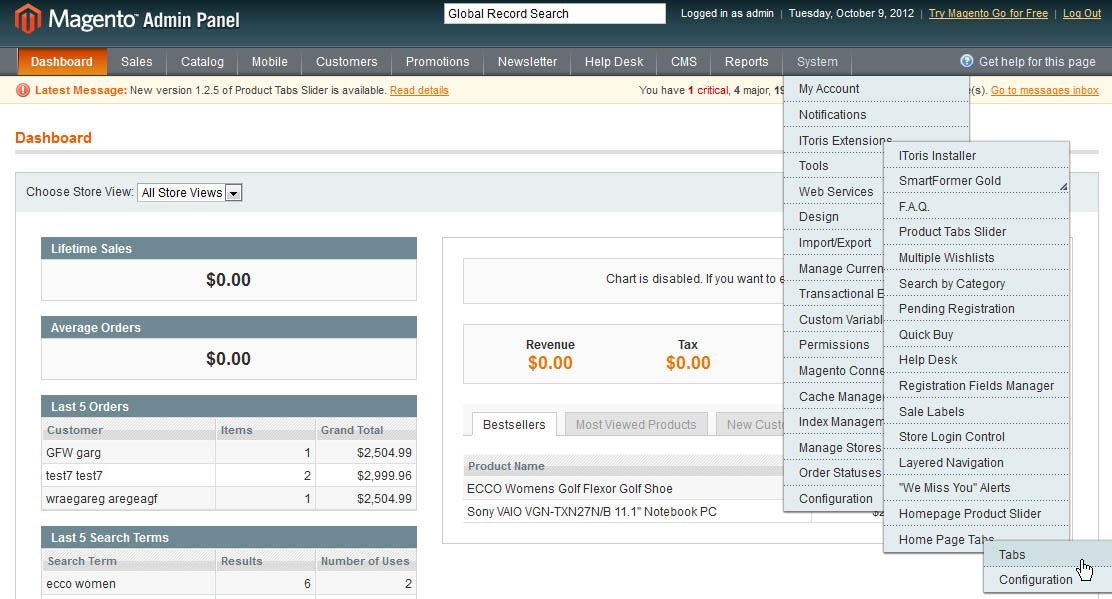Select Configuration under Home Page Tabs
1112x599 pixels.
[x=1047, y=580]
